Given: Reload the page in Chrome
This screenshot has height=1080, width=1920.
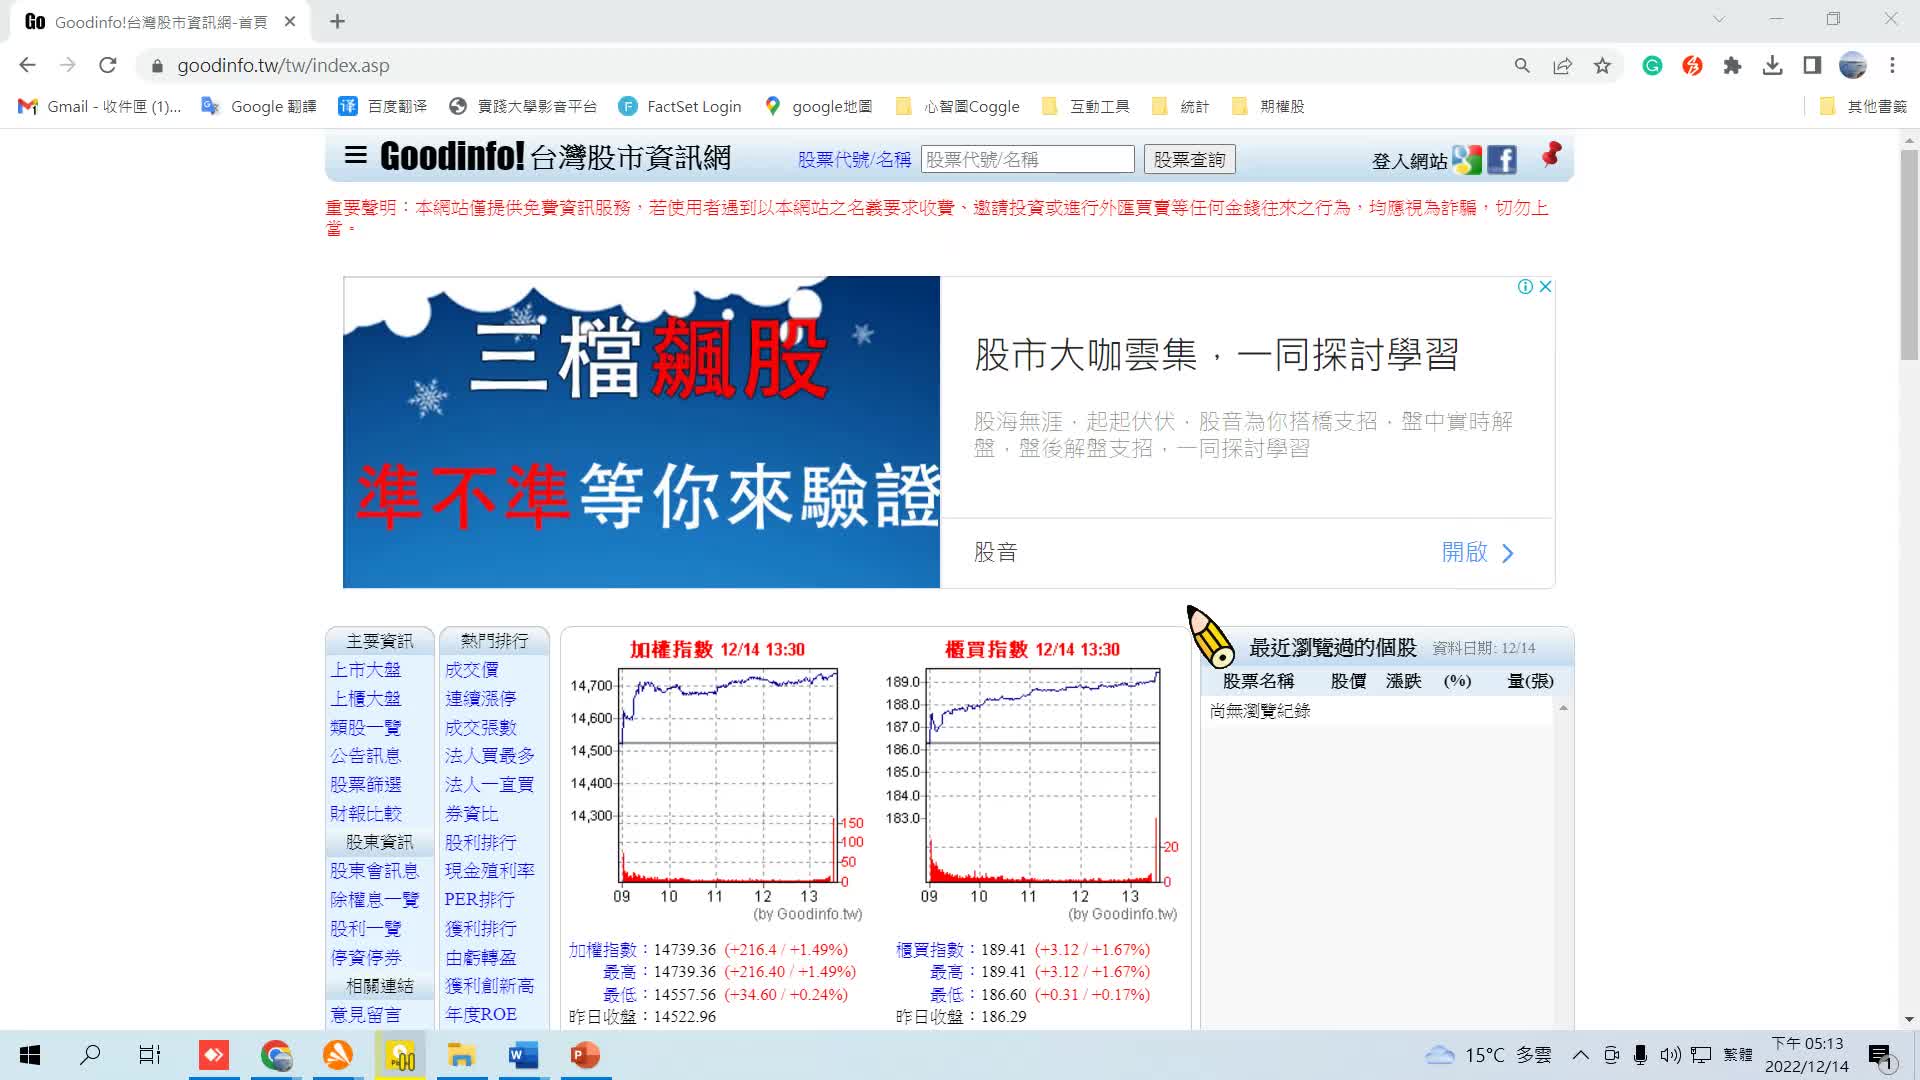Looking at the screenshot, I should point(108,65).
